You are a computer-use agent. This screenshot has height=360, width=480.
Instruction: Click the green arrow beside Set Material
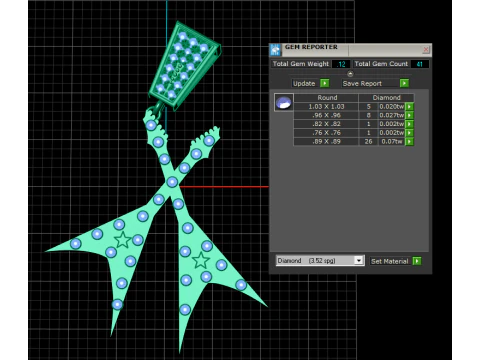click(417, 261)
